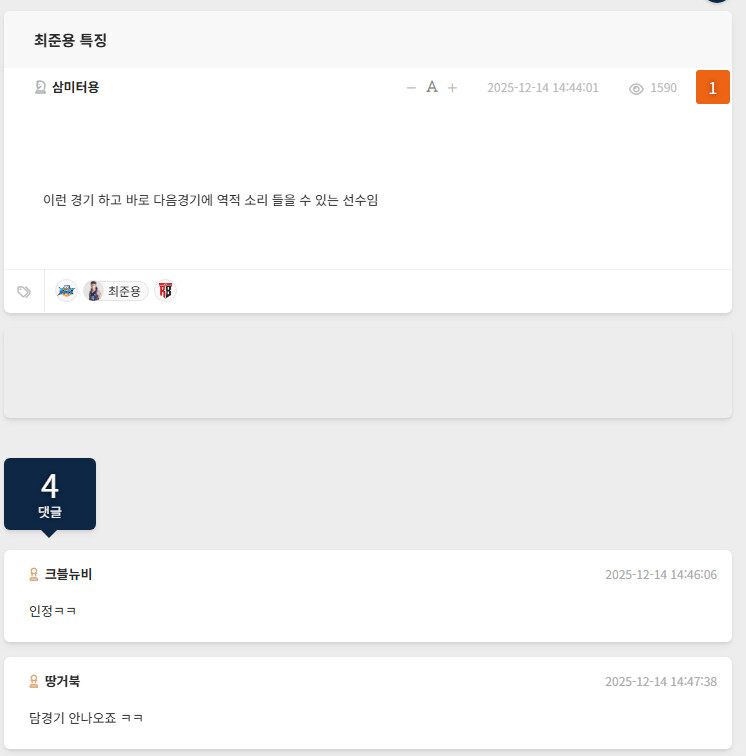Click rank icon beside 땅거북
This screenshot has height=756, width=746.
point(34,681)
